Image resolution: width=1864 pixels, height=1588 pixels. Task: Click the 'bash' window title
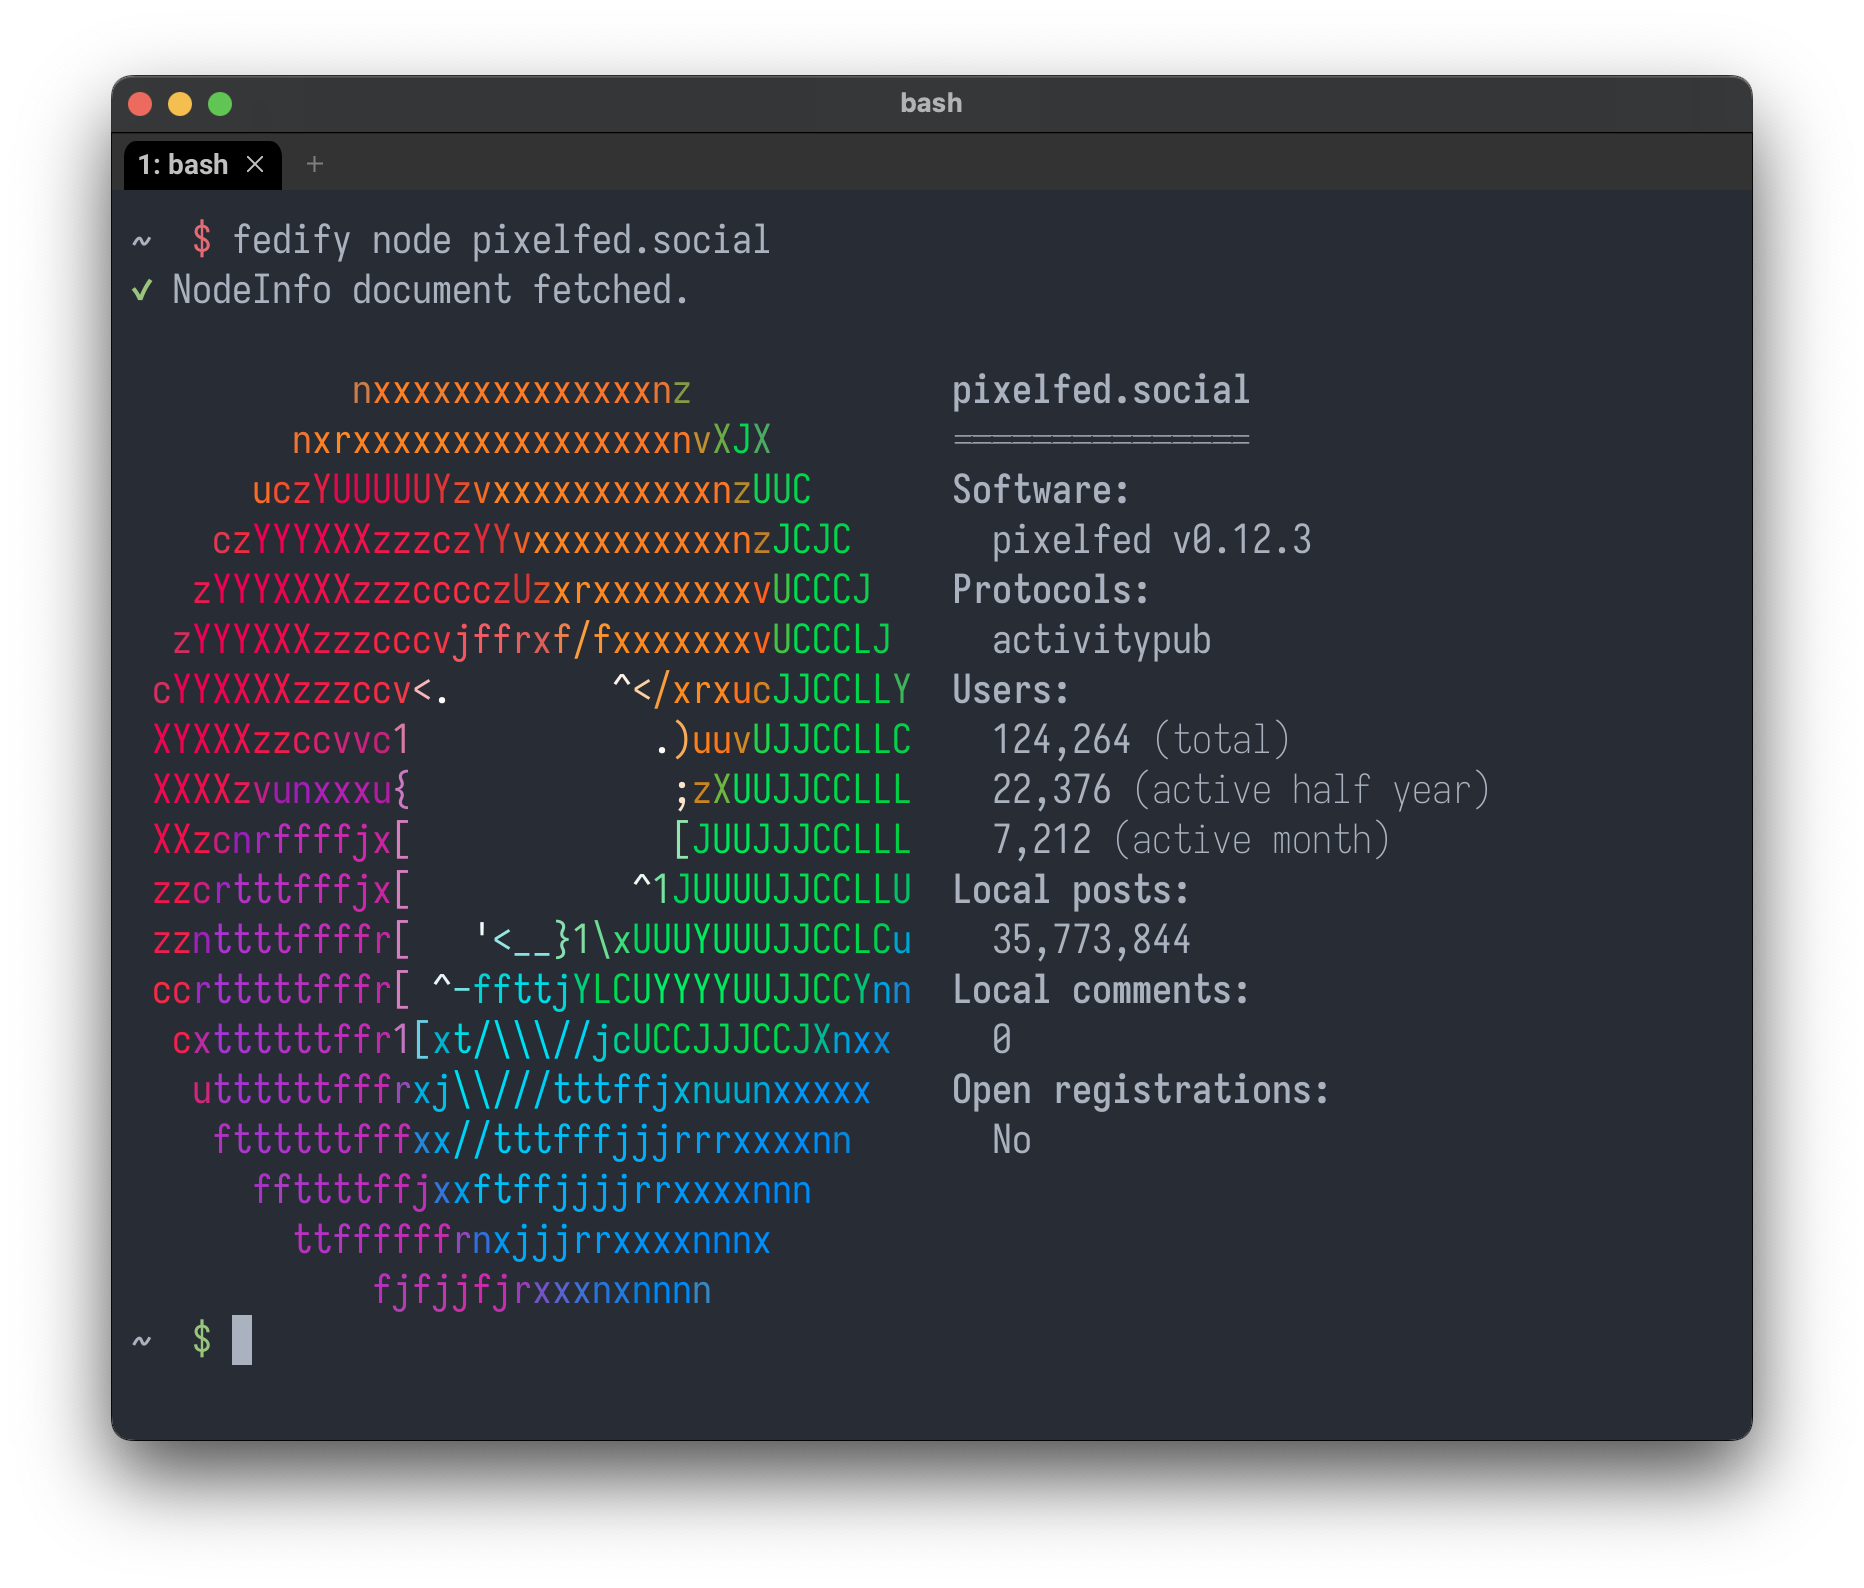[x=931, y=103]
